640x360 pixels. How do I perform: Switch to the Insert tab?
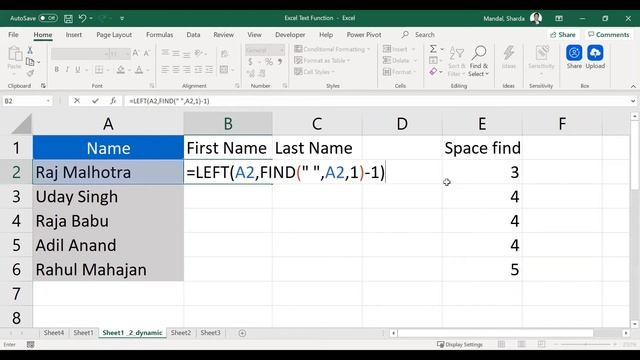(x=73, y=35)
